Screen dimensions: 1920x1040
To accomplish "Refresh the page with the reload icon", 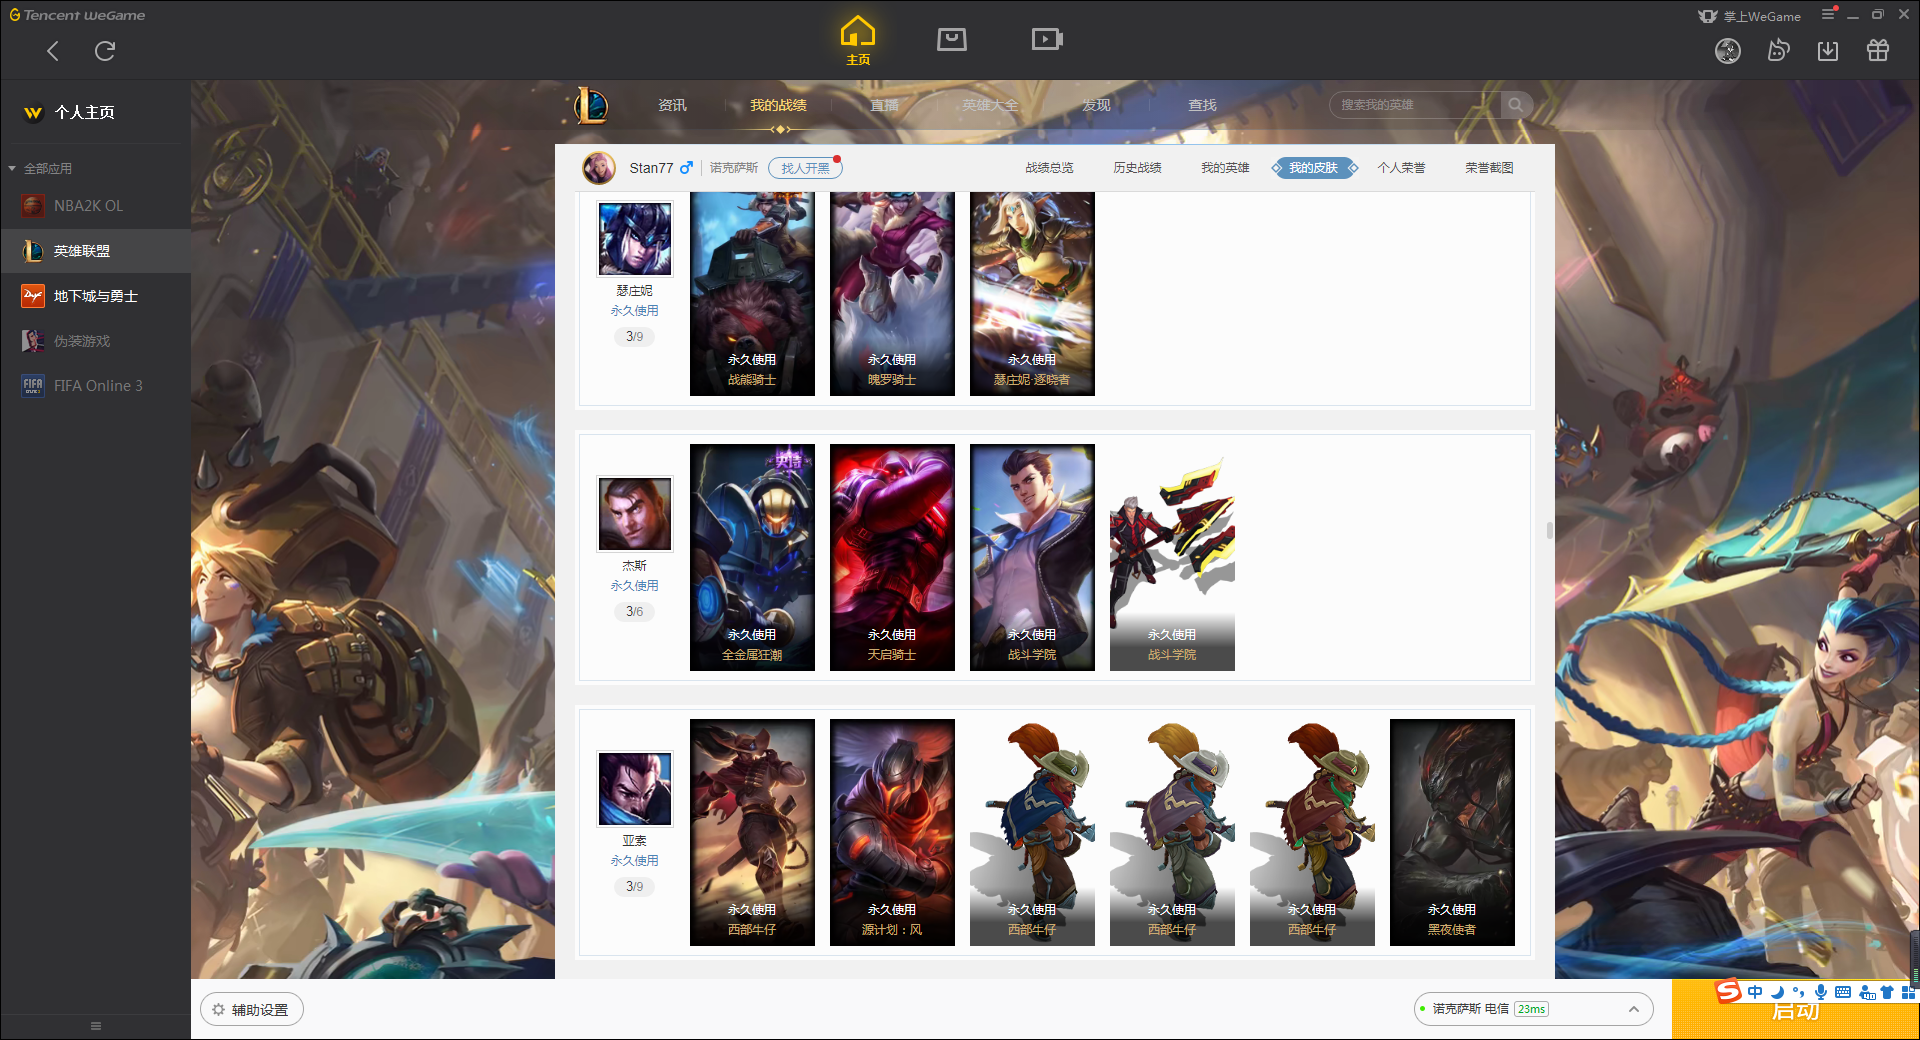I will pyautogui.click(x=105, y=51).
